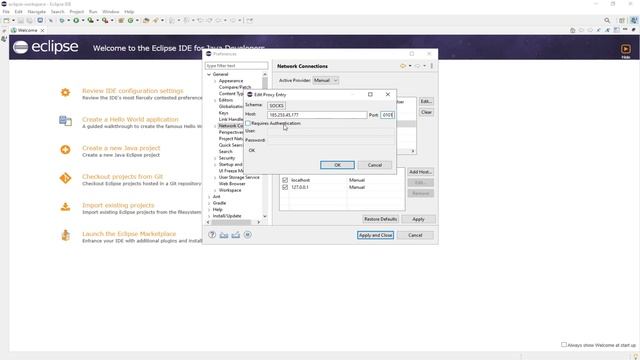Click the search magnifier icon at top right
640x360 pixels.
point(607,20)
